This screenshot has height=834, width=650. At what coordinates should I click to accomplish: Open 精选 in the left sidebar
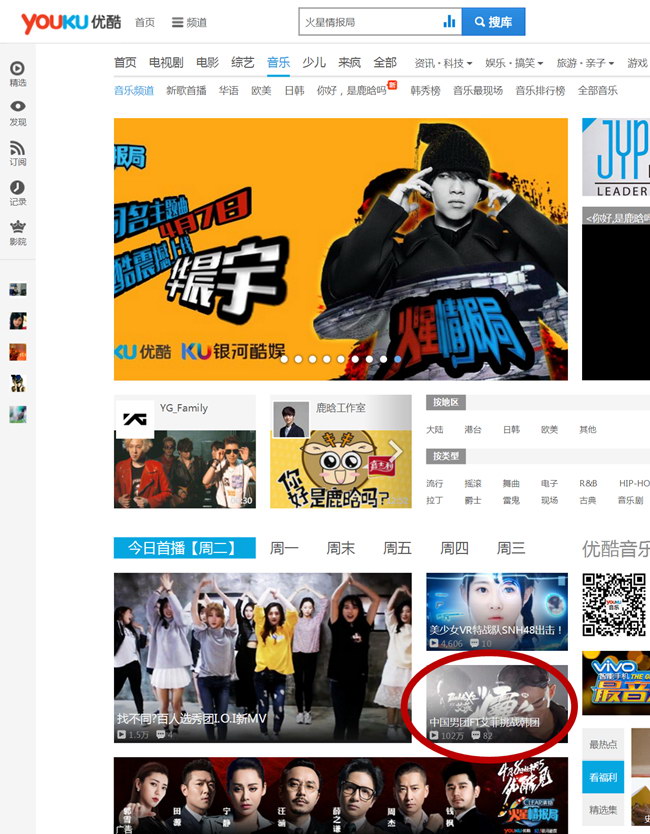(17, 74)
